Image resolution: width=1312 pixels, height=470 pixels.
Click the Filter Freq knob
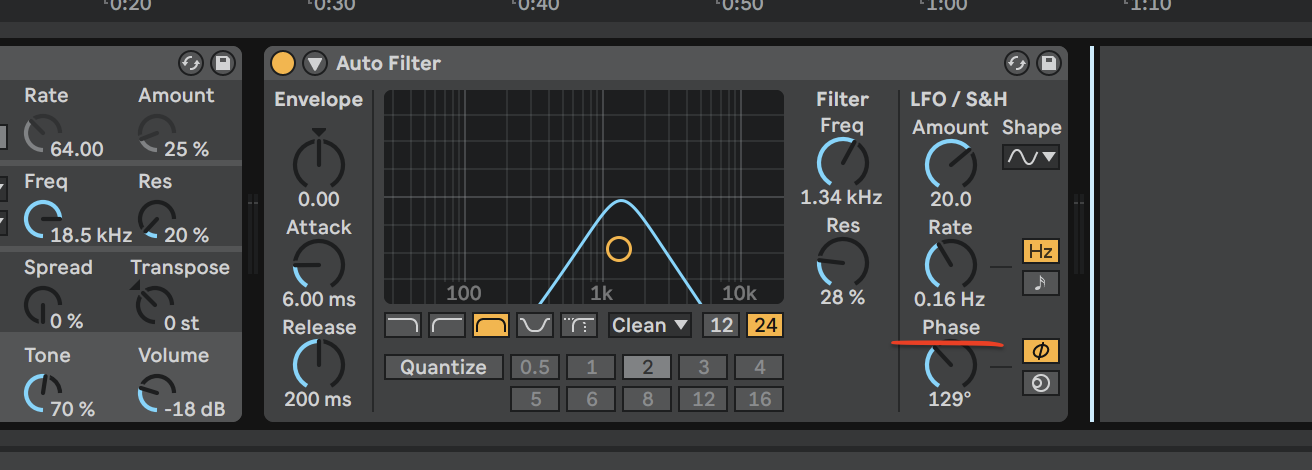842,162
